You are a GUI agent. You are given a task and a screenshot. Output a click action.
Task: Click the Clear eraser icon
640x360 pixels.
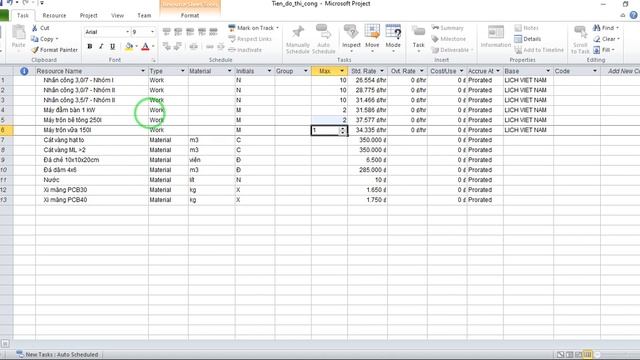(x=597, y=39)
